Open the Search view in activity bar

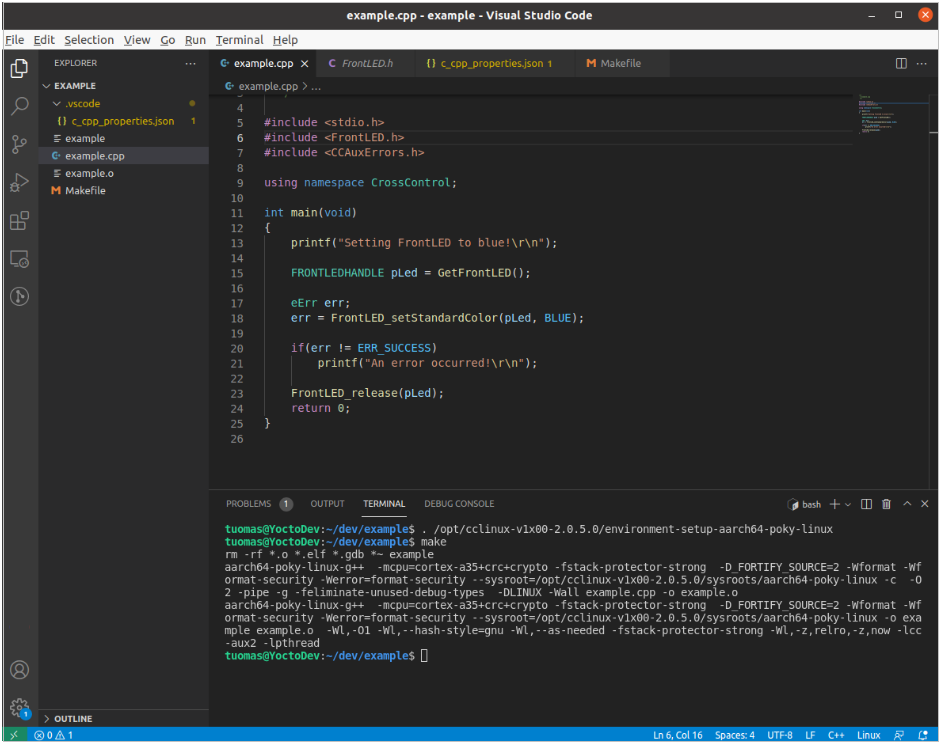tap(19, 106)
